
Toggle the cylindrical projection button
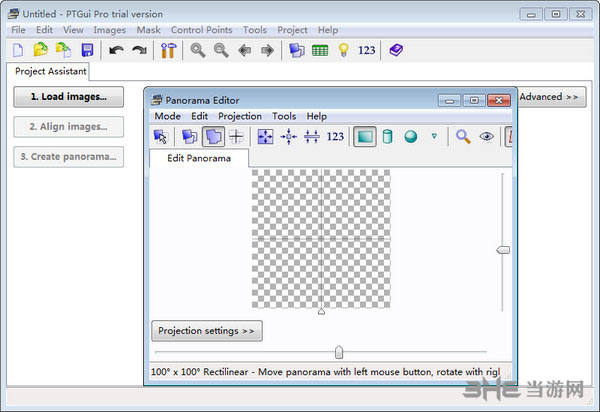pos(388,137)
